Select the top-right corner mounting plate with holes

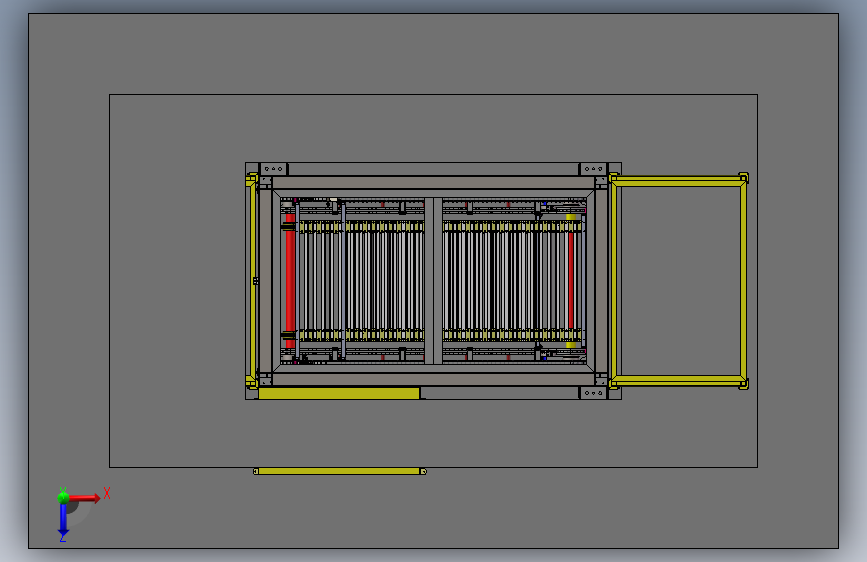point(593,169)
